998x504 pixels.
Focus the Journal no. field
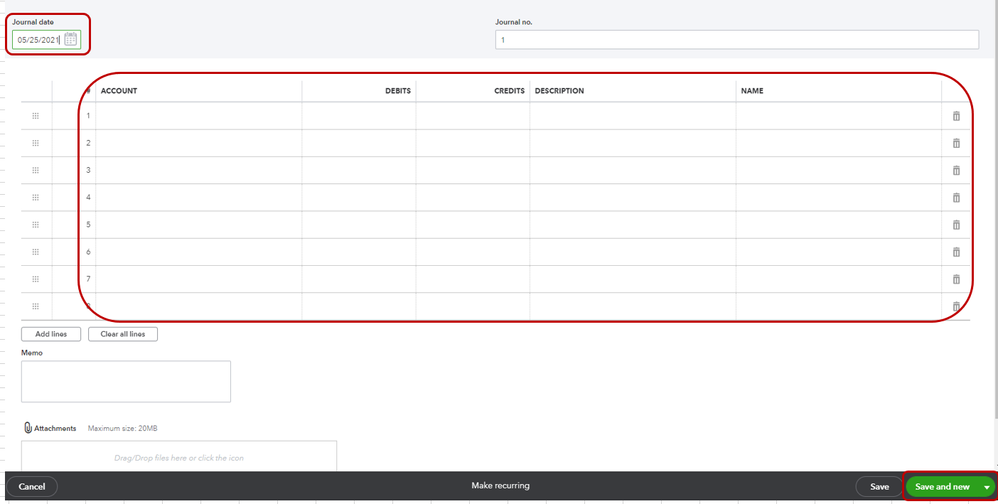coord(737,39)
